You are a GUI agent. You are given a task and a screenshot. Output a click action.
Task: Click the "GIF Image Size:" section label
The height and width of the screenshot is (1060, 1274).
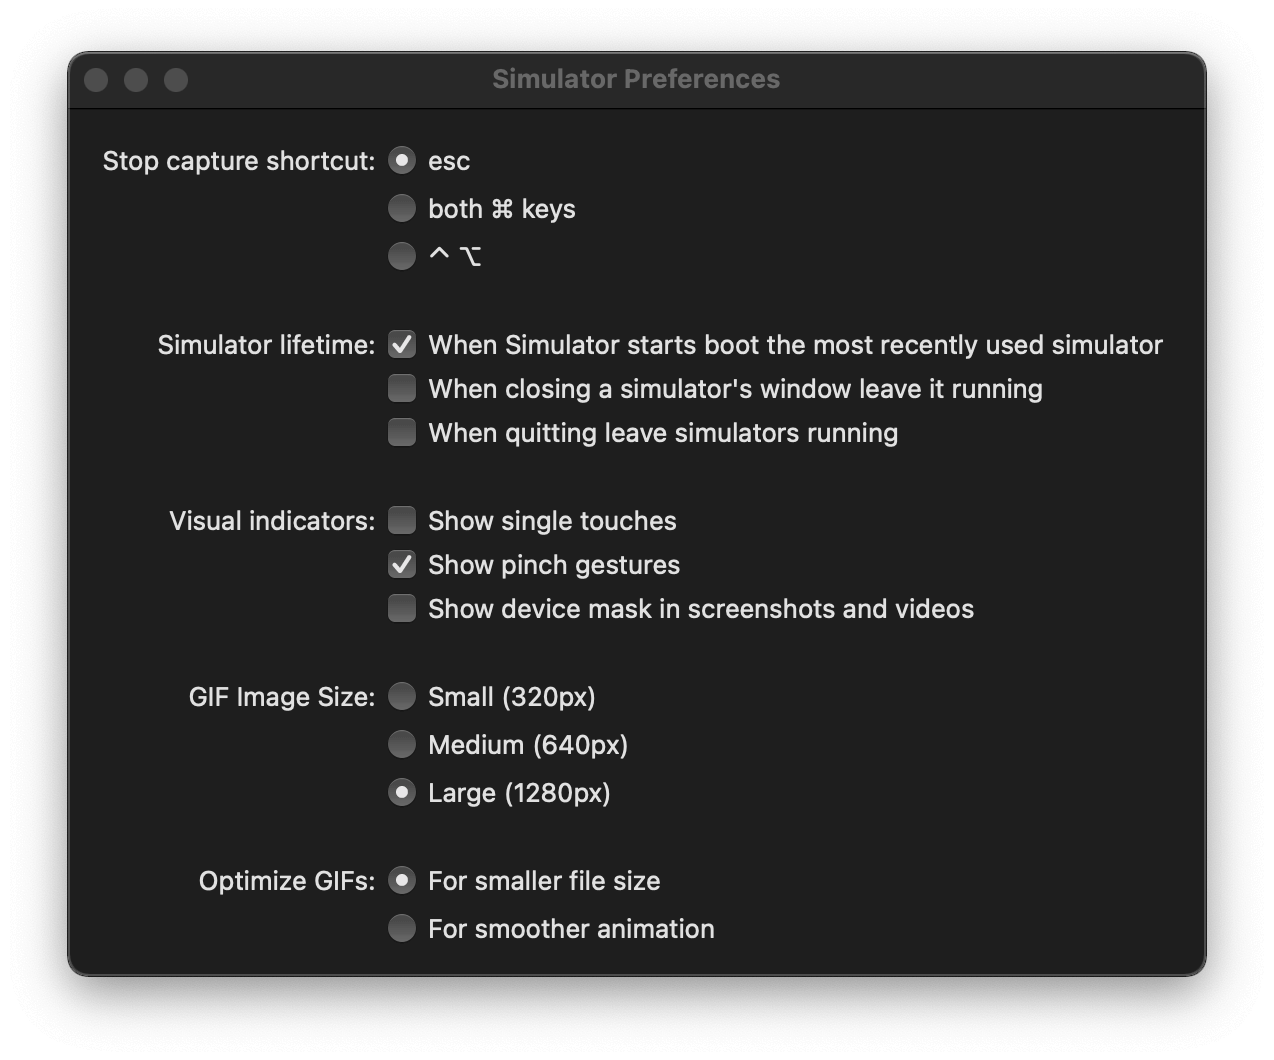point(281,697)
